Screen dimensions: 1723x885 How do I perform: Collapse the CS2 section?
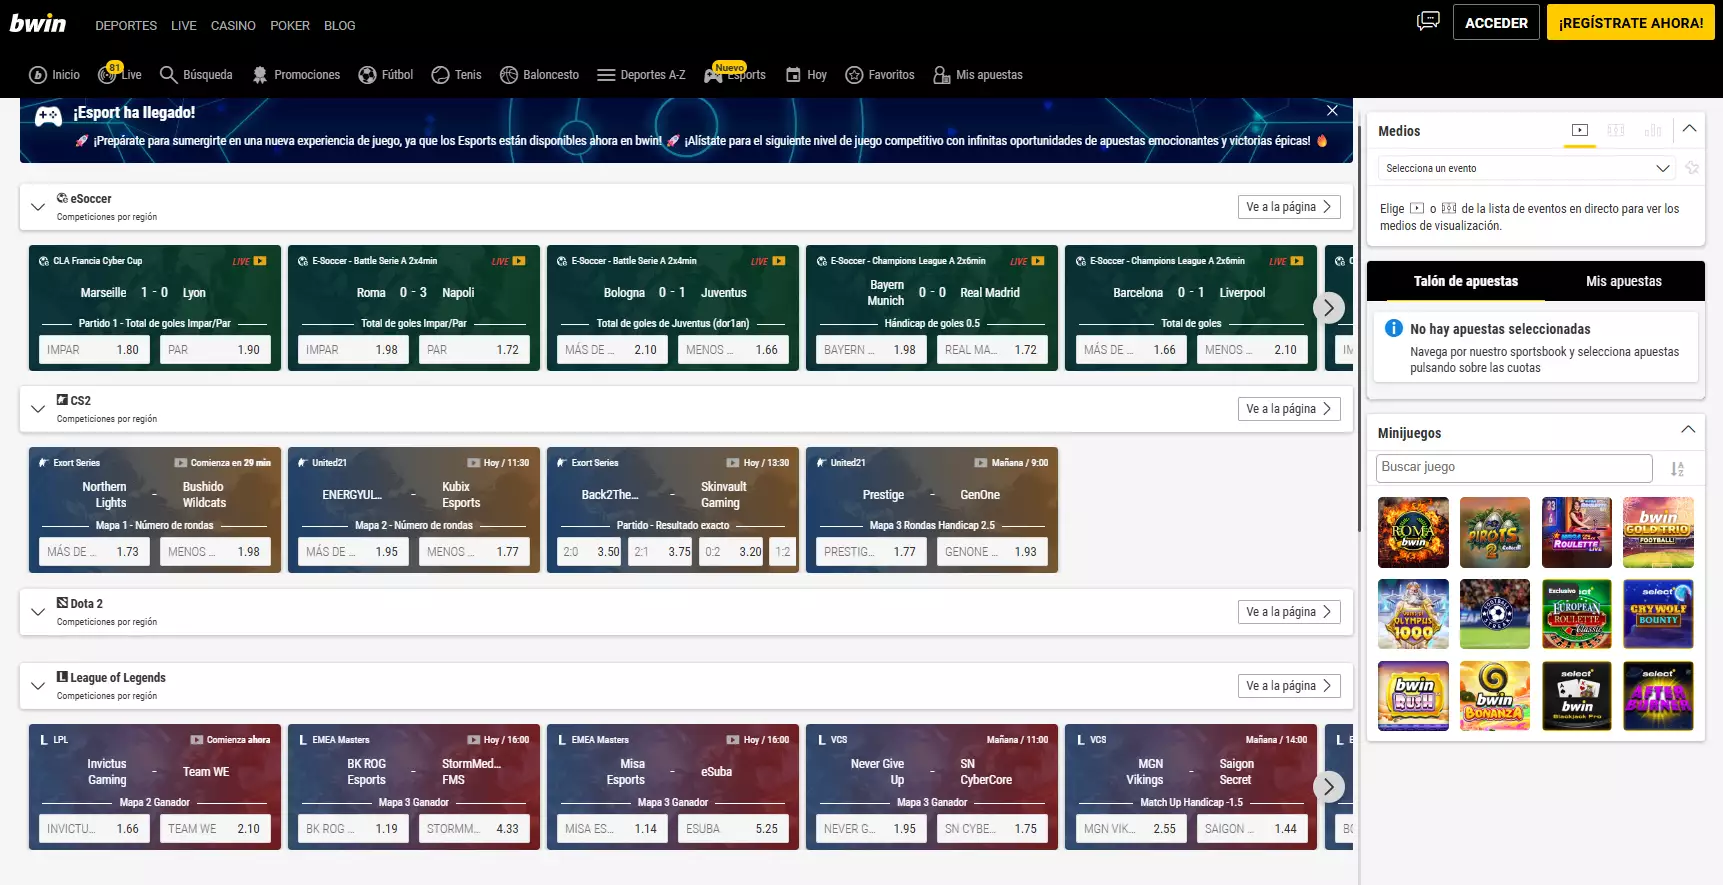tap(38, 409)
